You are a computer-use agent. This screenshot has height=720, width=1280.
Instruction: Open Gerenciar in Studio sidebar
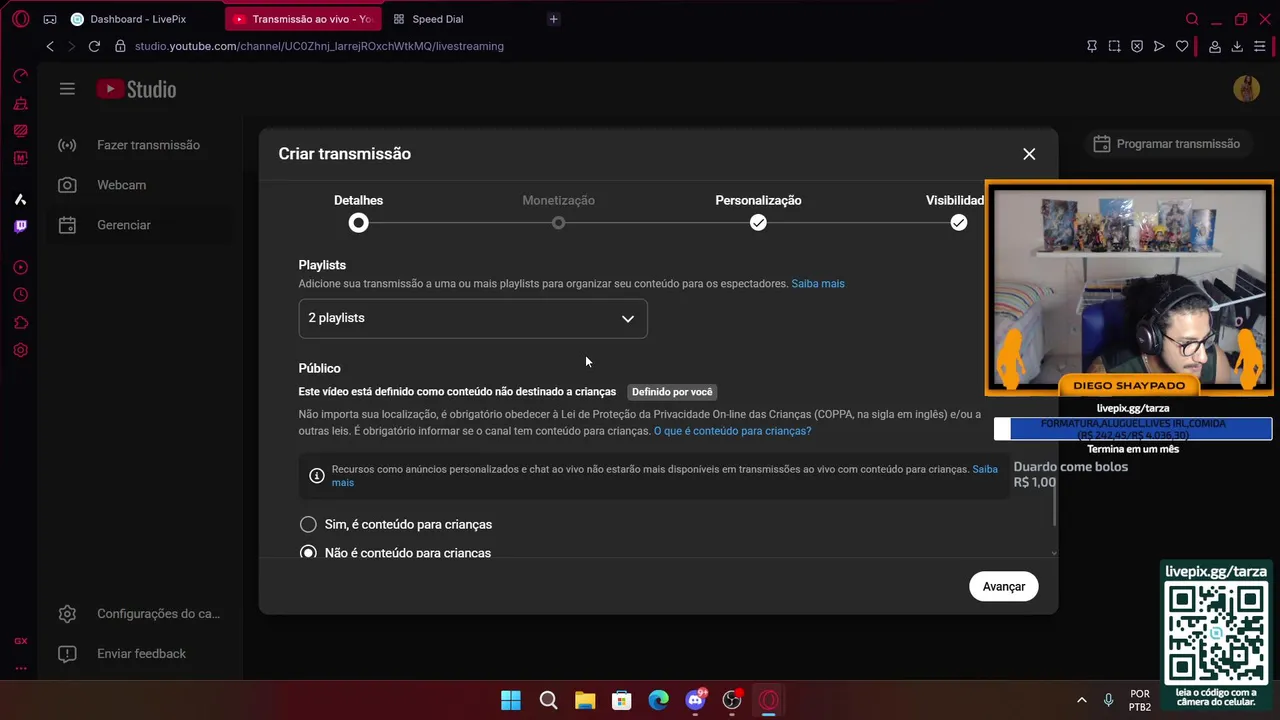tap(140, 225)
